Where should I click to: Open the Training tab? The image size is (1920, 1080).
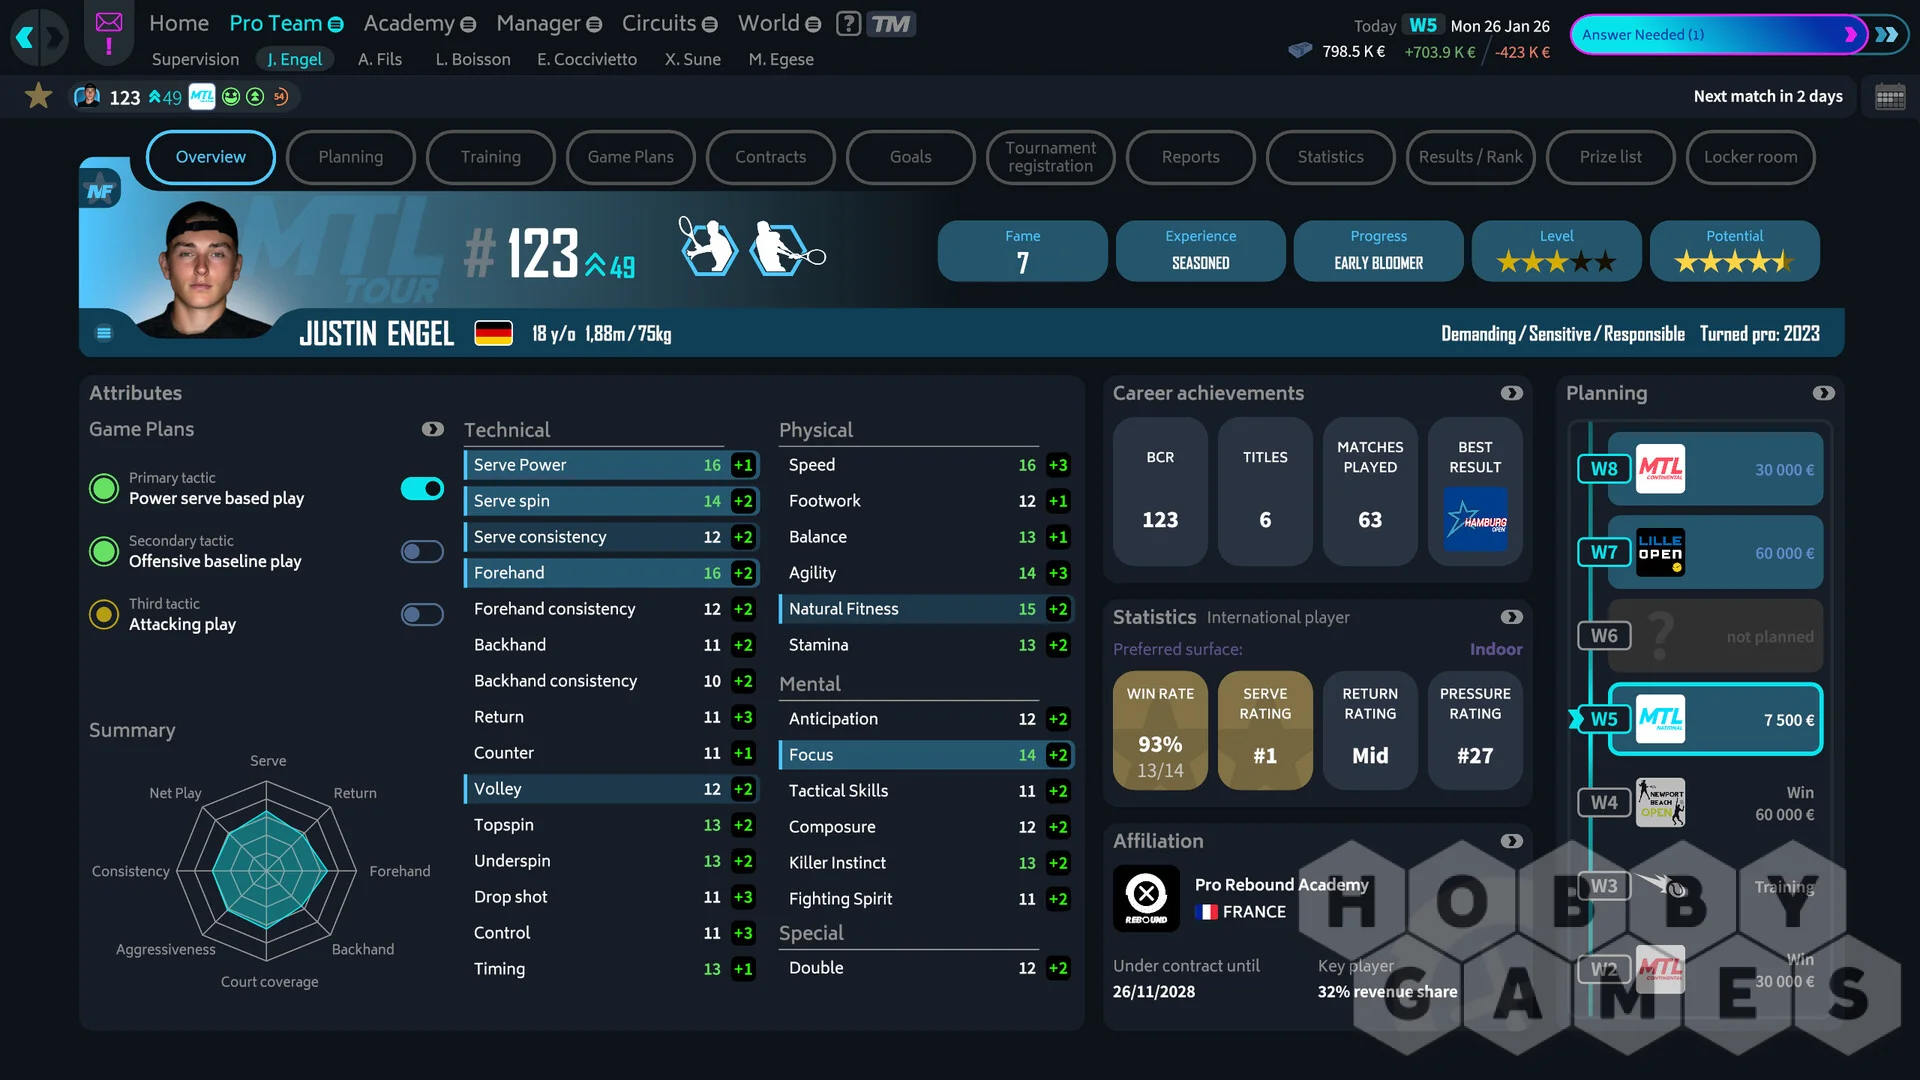[491, 157]
